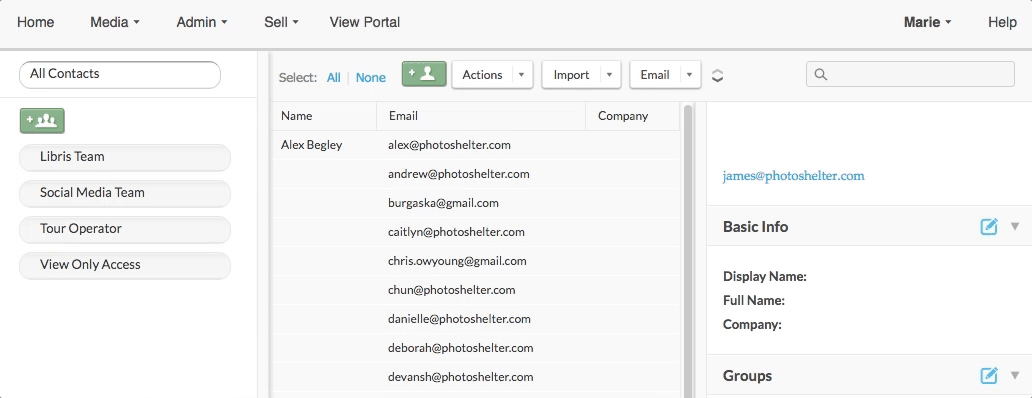Screen dimensions: 1032x398
Task: Open View Portal
Action: (x=365, y=22)
